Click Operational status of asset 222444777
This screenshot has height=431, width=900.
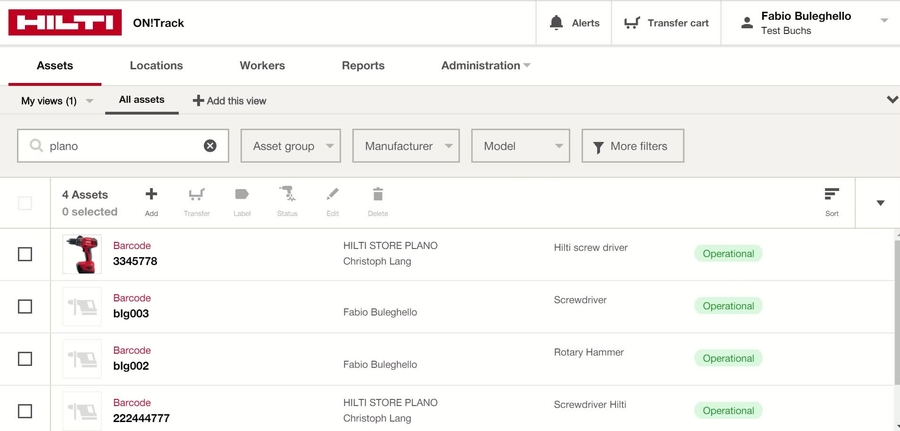click(x=728, y=410)
